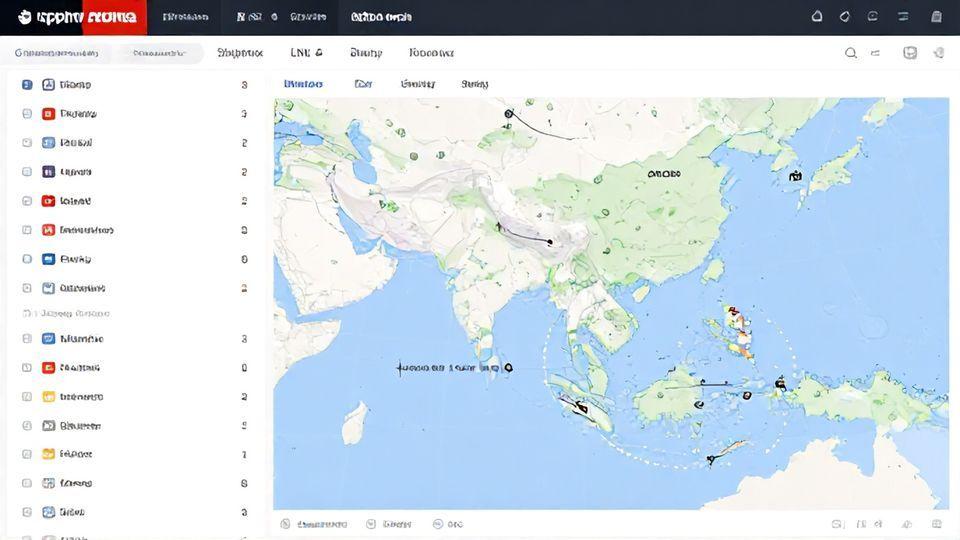Click the red icon in the second sidebar row
Viewport: 960px width, 540px height.
pos(48,114)
